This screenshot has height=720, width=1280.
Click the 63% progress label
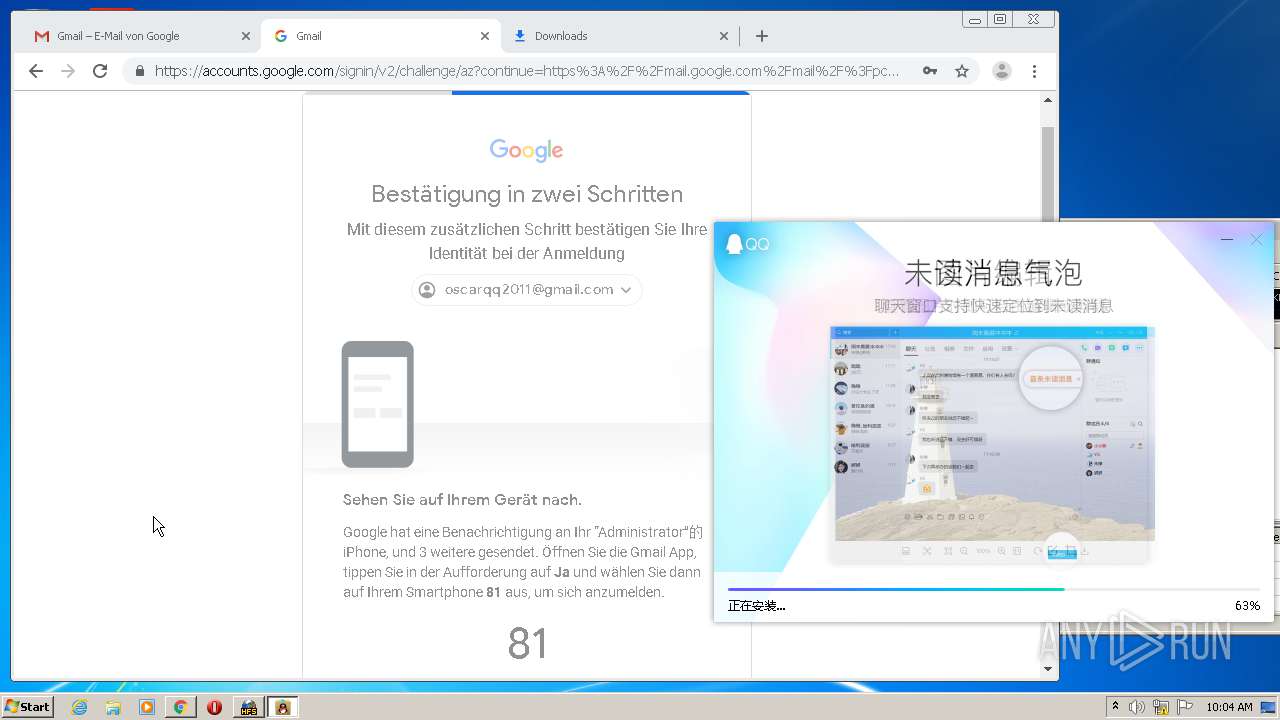pyautogui.click(x=1247, y=606)
